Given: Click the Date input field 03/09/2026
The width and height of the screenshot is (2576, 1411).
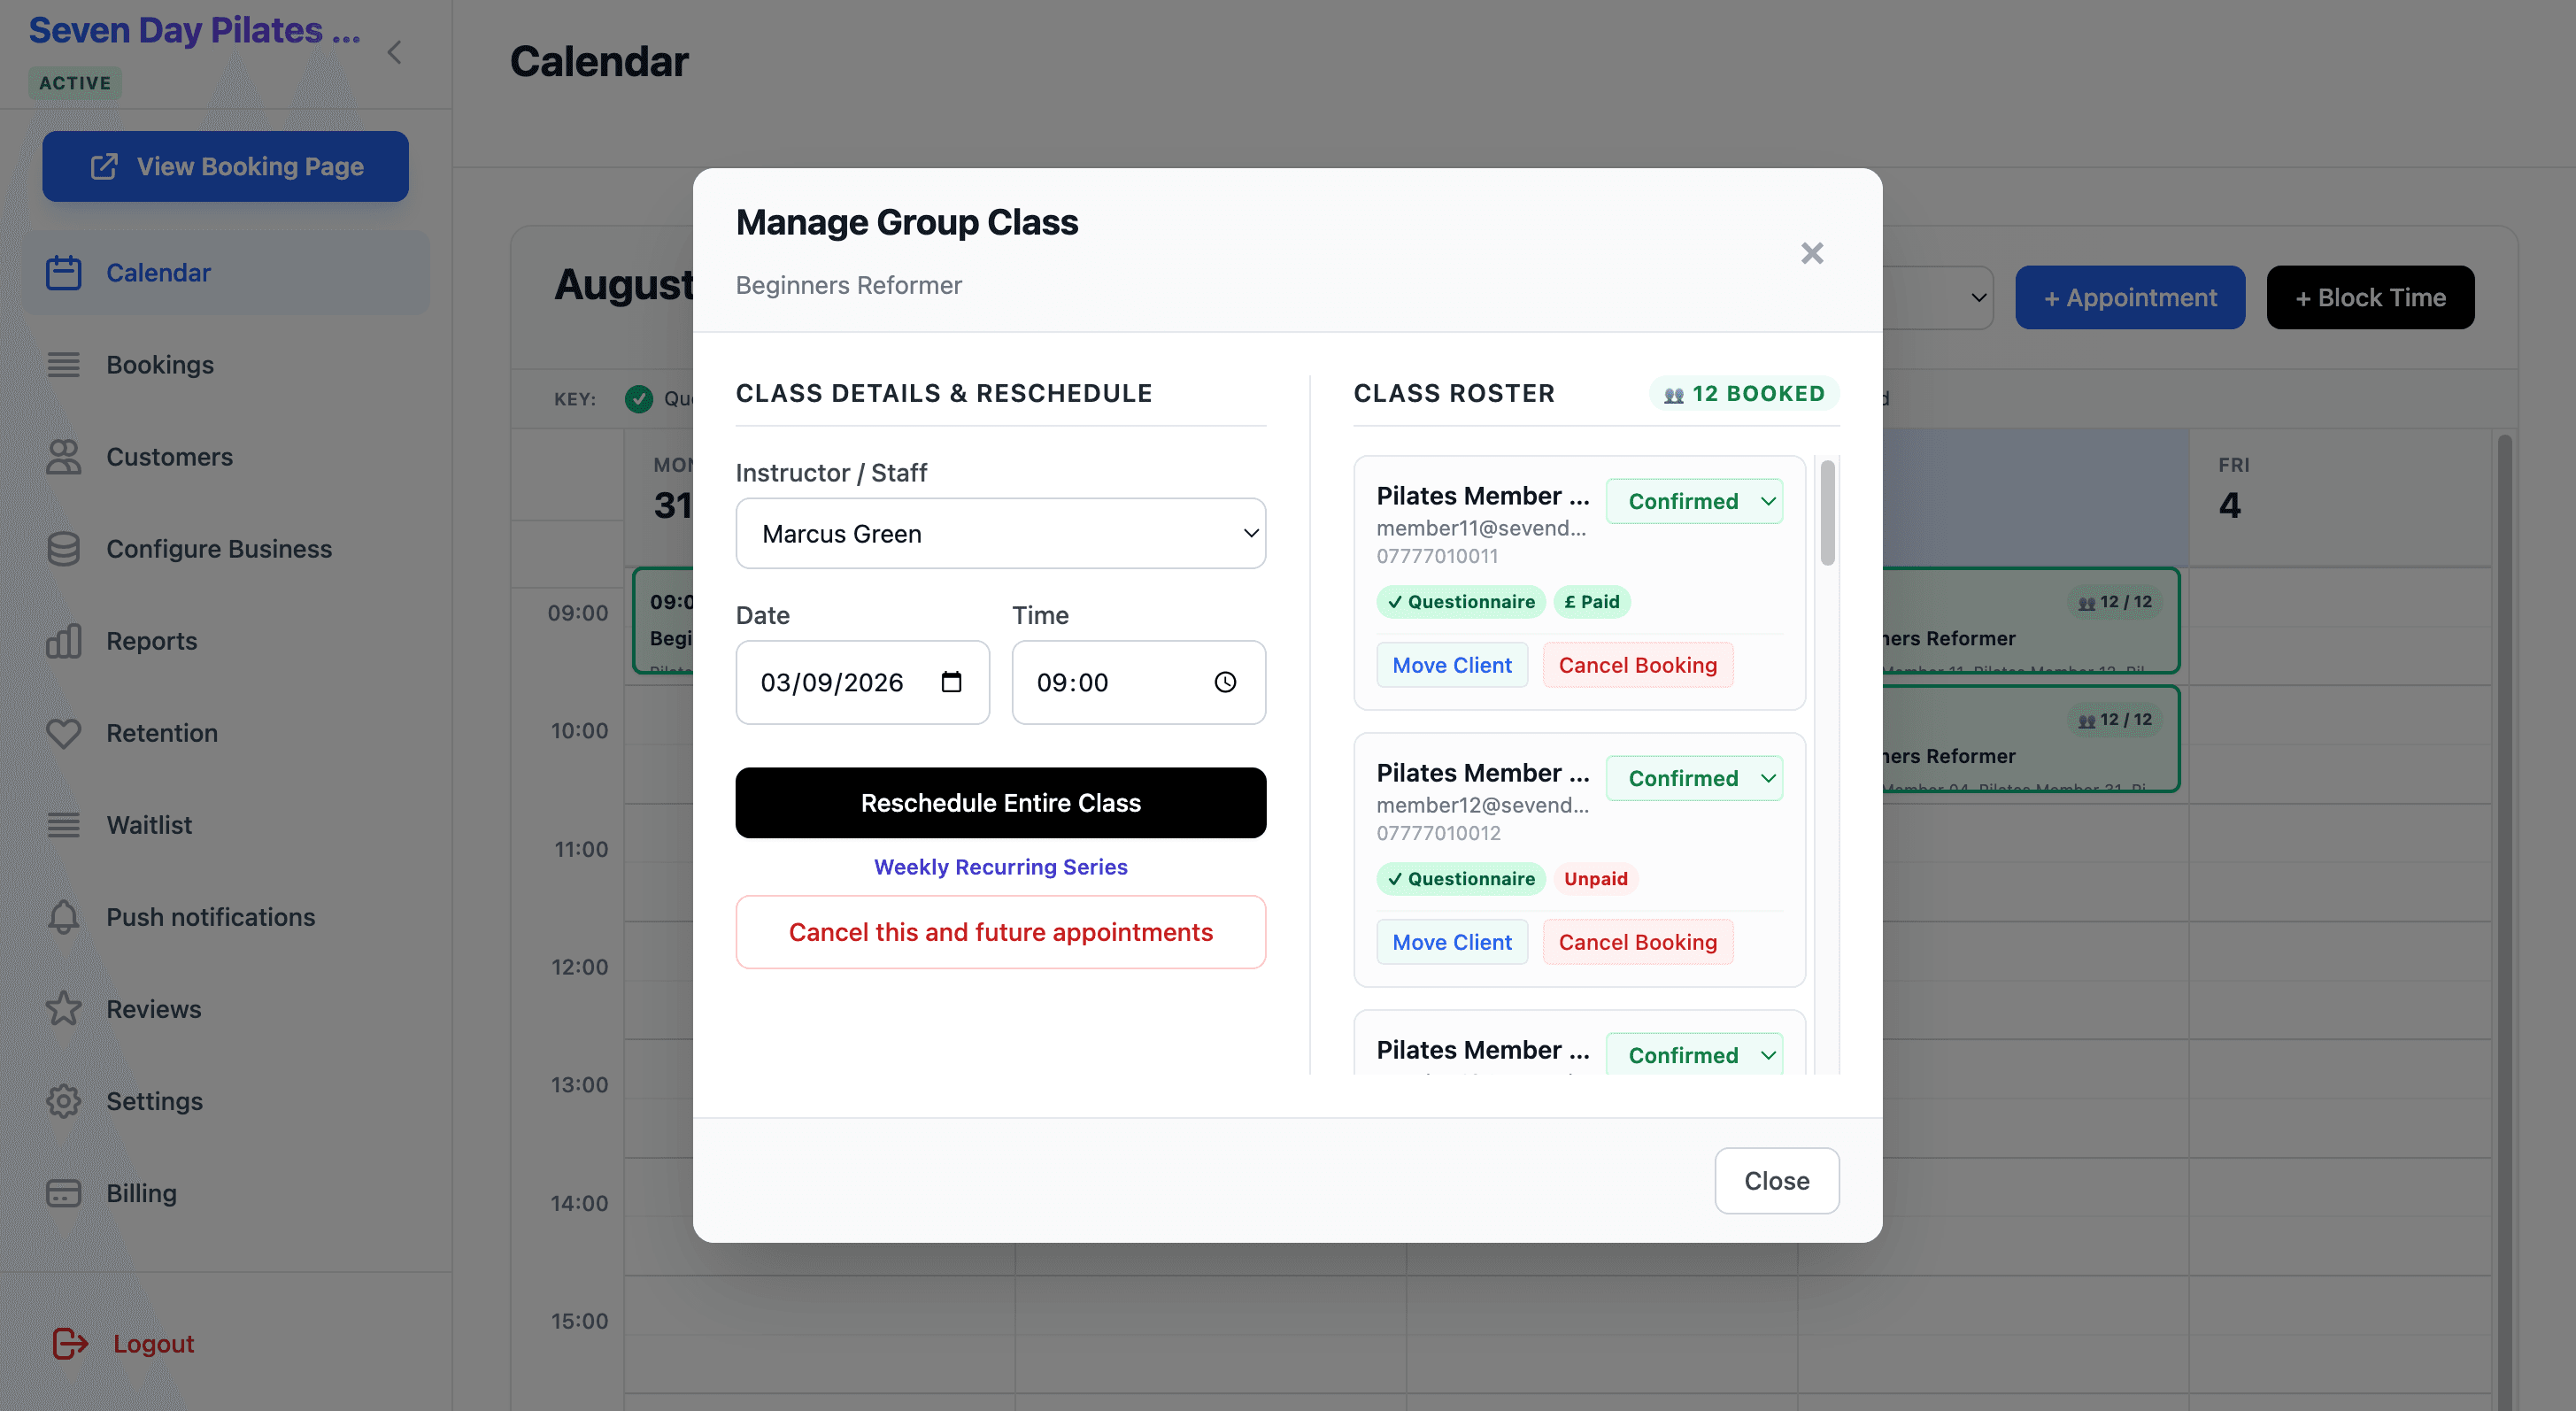Looking at the screenshot, I should pyautogui.click(x=862, y=682).
